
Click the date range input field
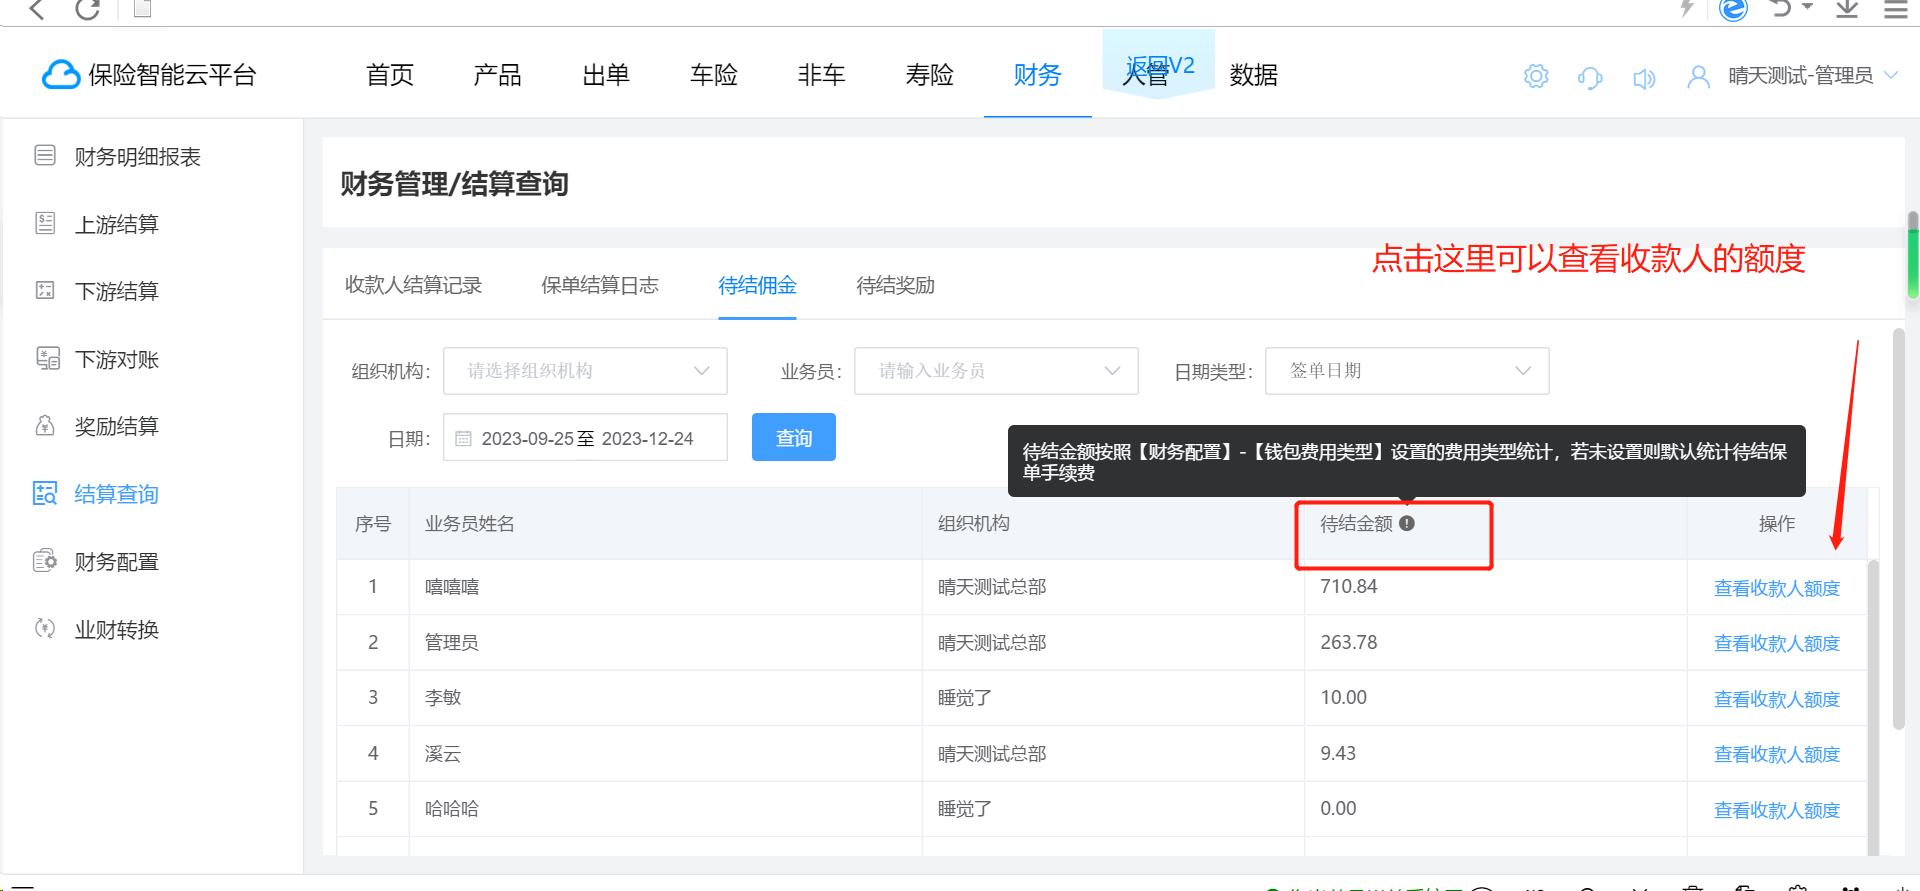click(585, 437)
